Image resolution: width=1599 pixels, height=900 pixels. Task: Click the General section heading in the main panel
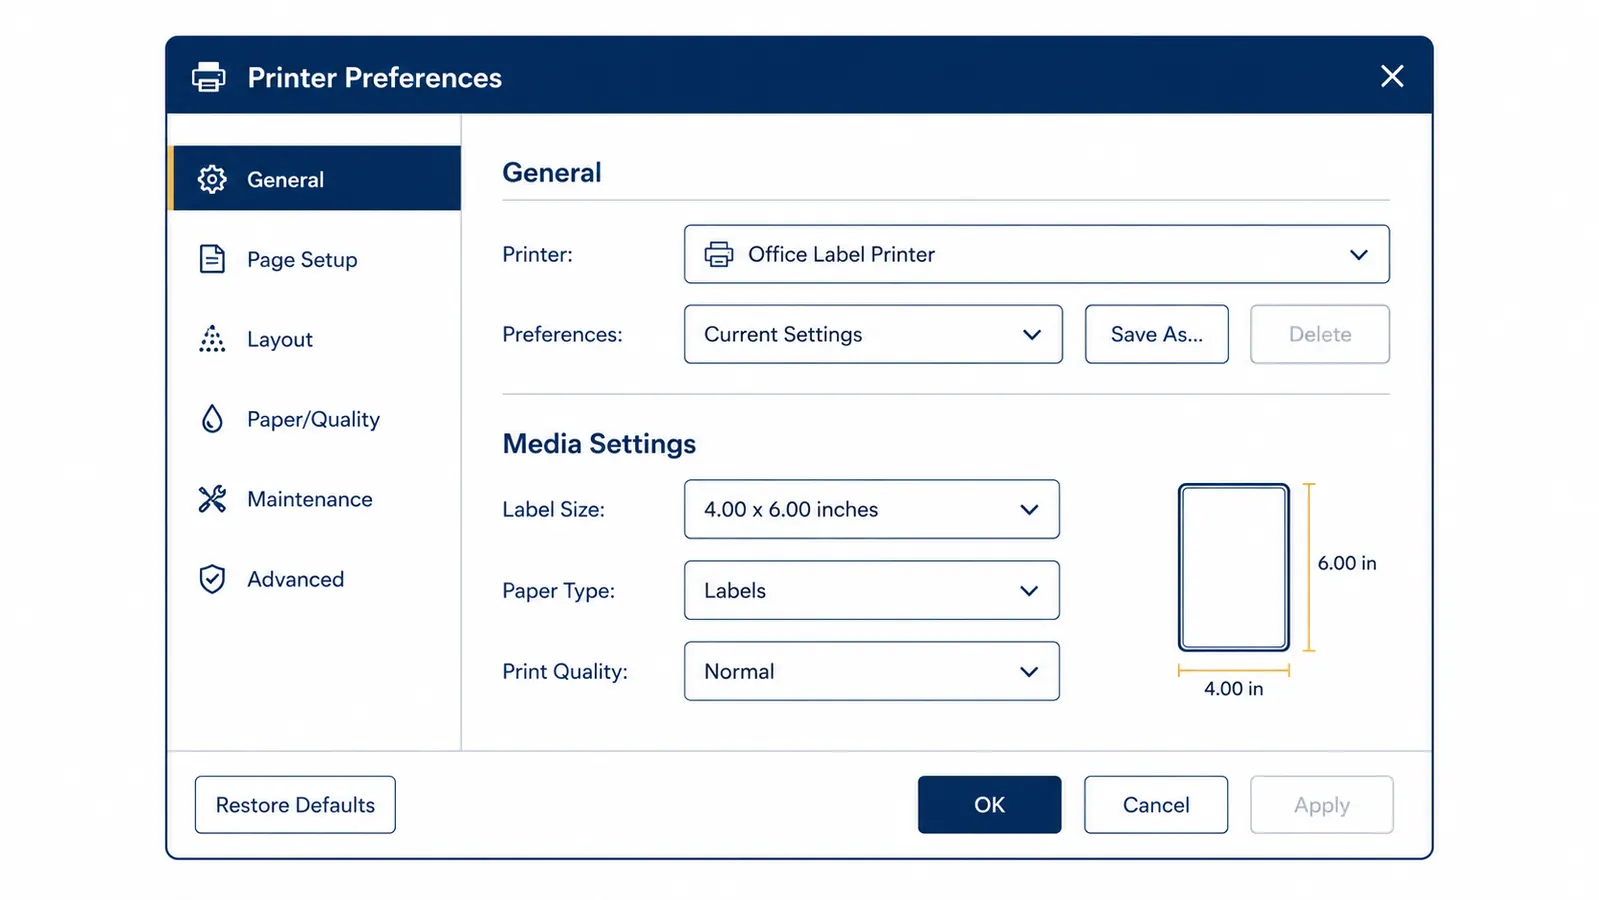point(552,172)
